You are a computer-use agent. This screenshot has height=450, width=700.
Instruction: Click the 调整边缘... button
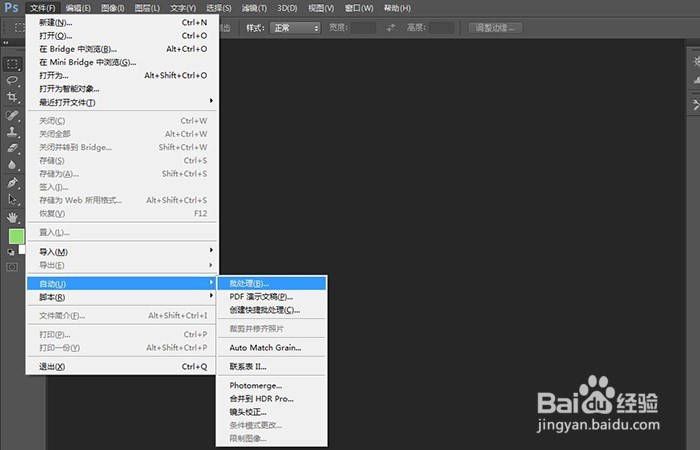(x=495, y=28)
